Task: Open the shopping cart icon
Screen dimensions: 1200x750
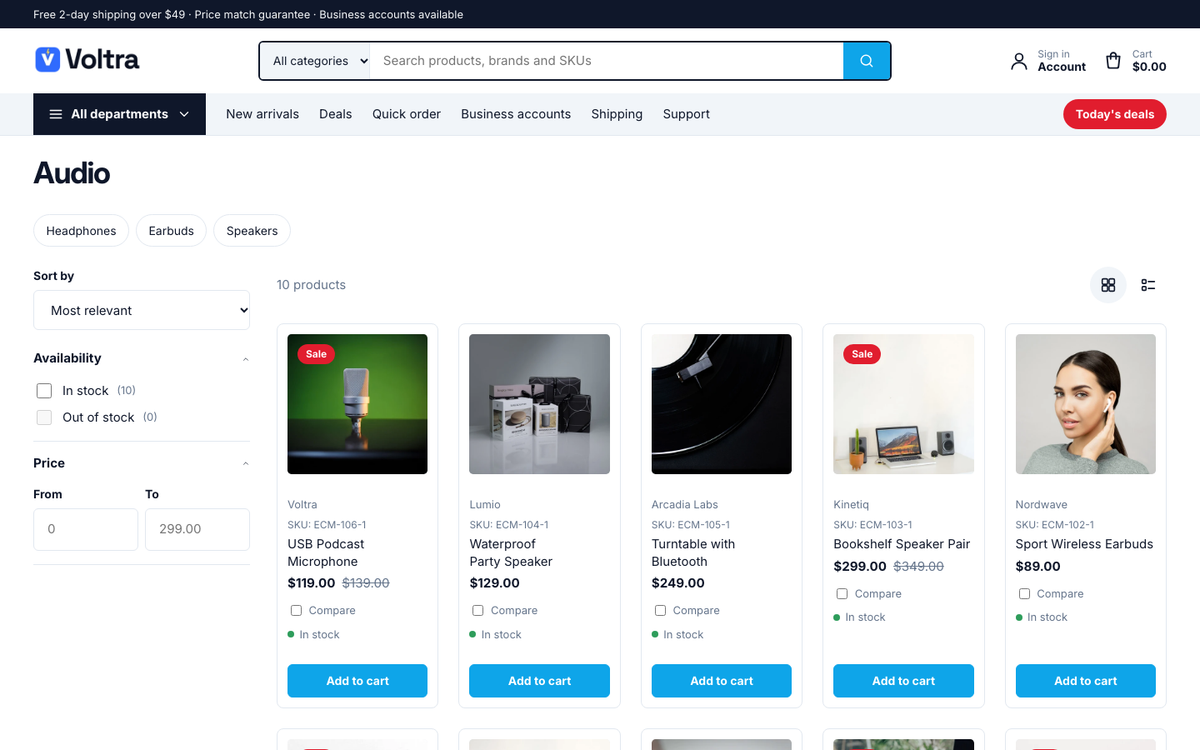Action: (x=1113, y=61)
